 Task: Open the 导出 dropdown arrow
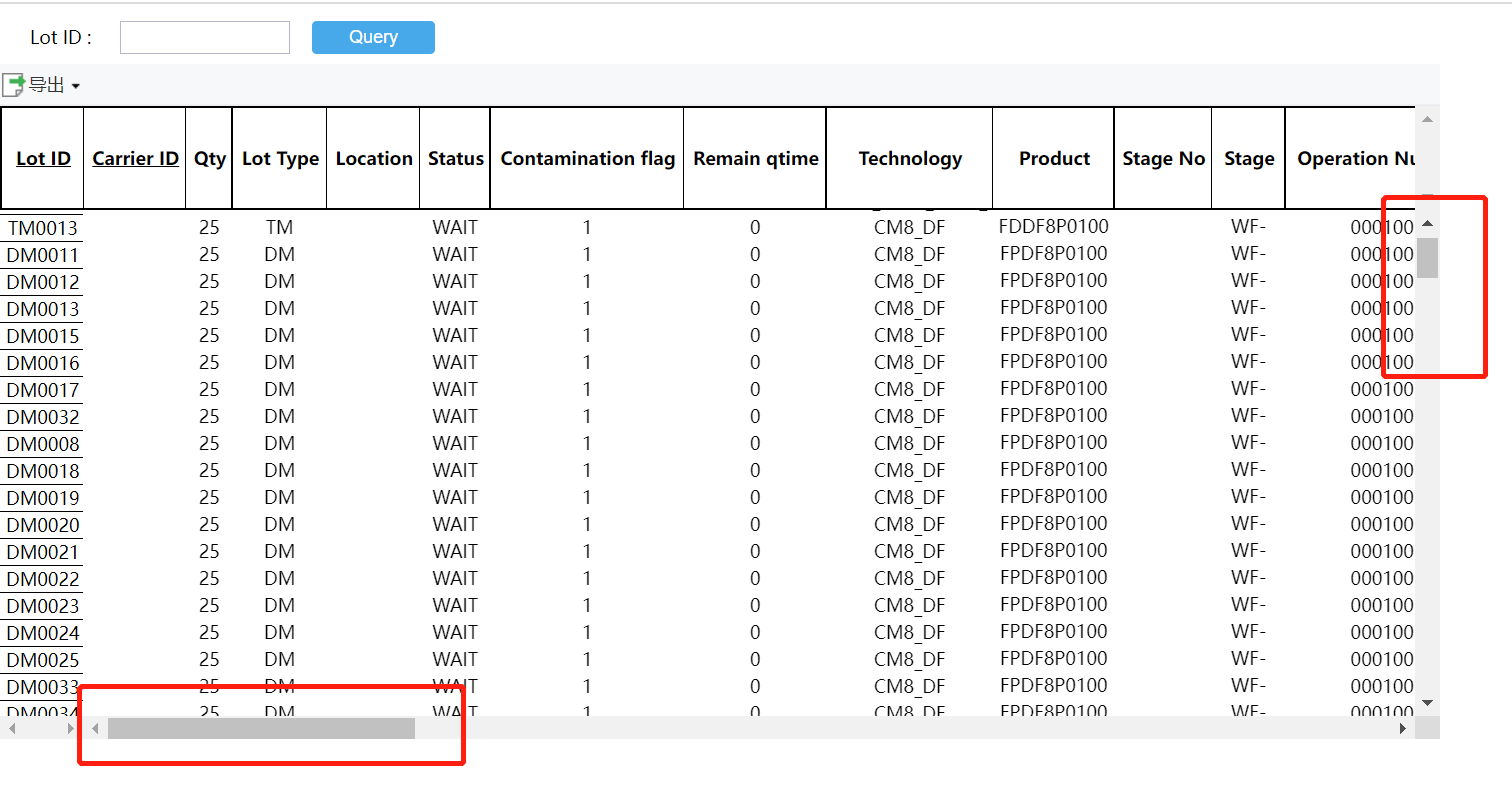coord(76,87)
